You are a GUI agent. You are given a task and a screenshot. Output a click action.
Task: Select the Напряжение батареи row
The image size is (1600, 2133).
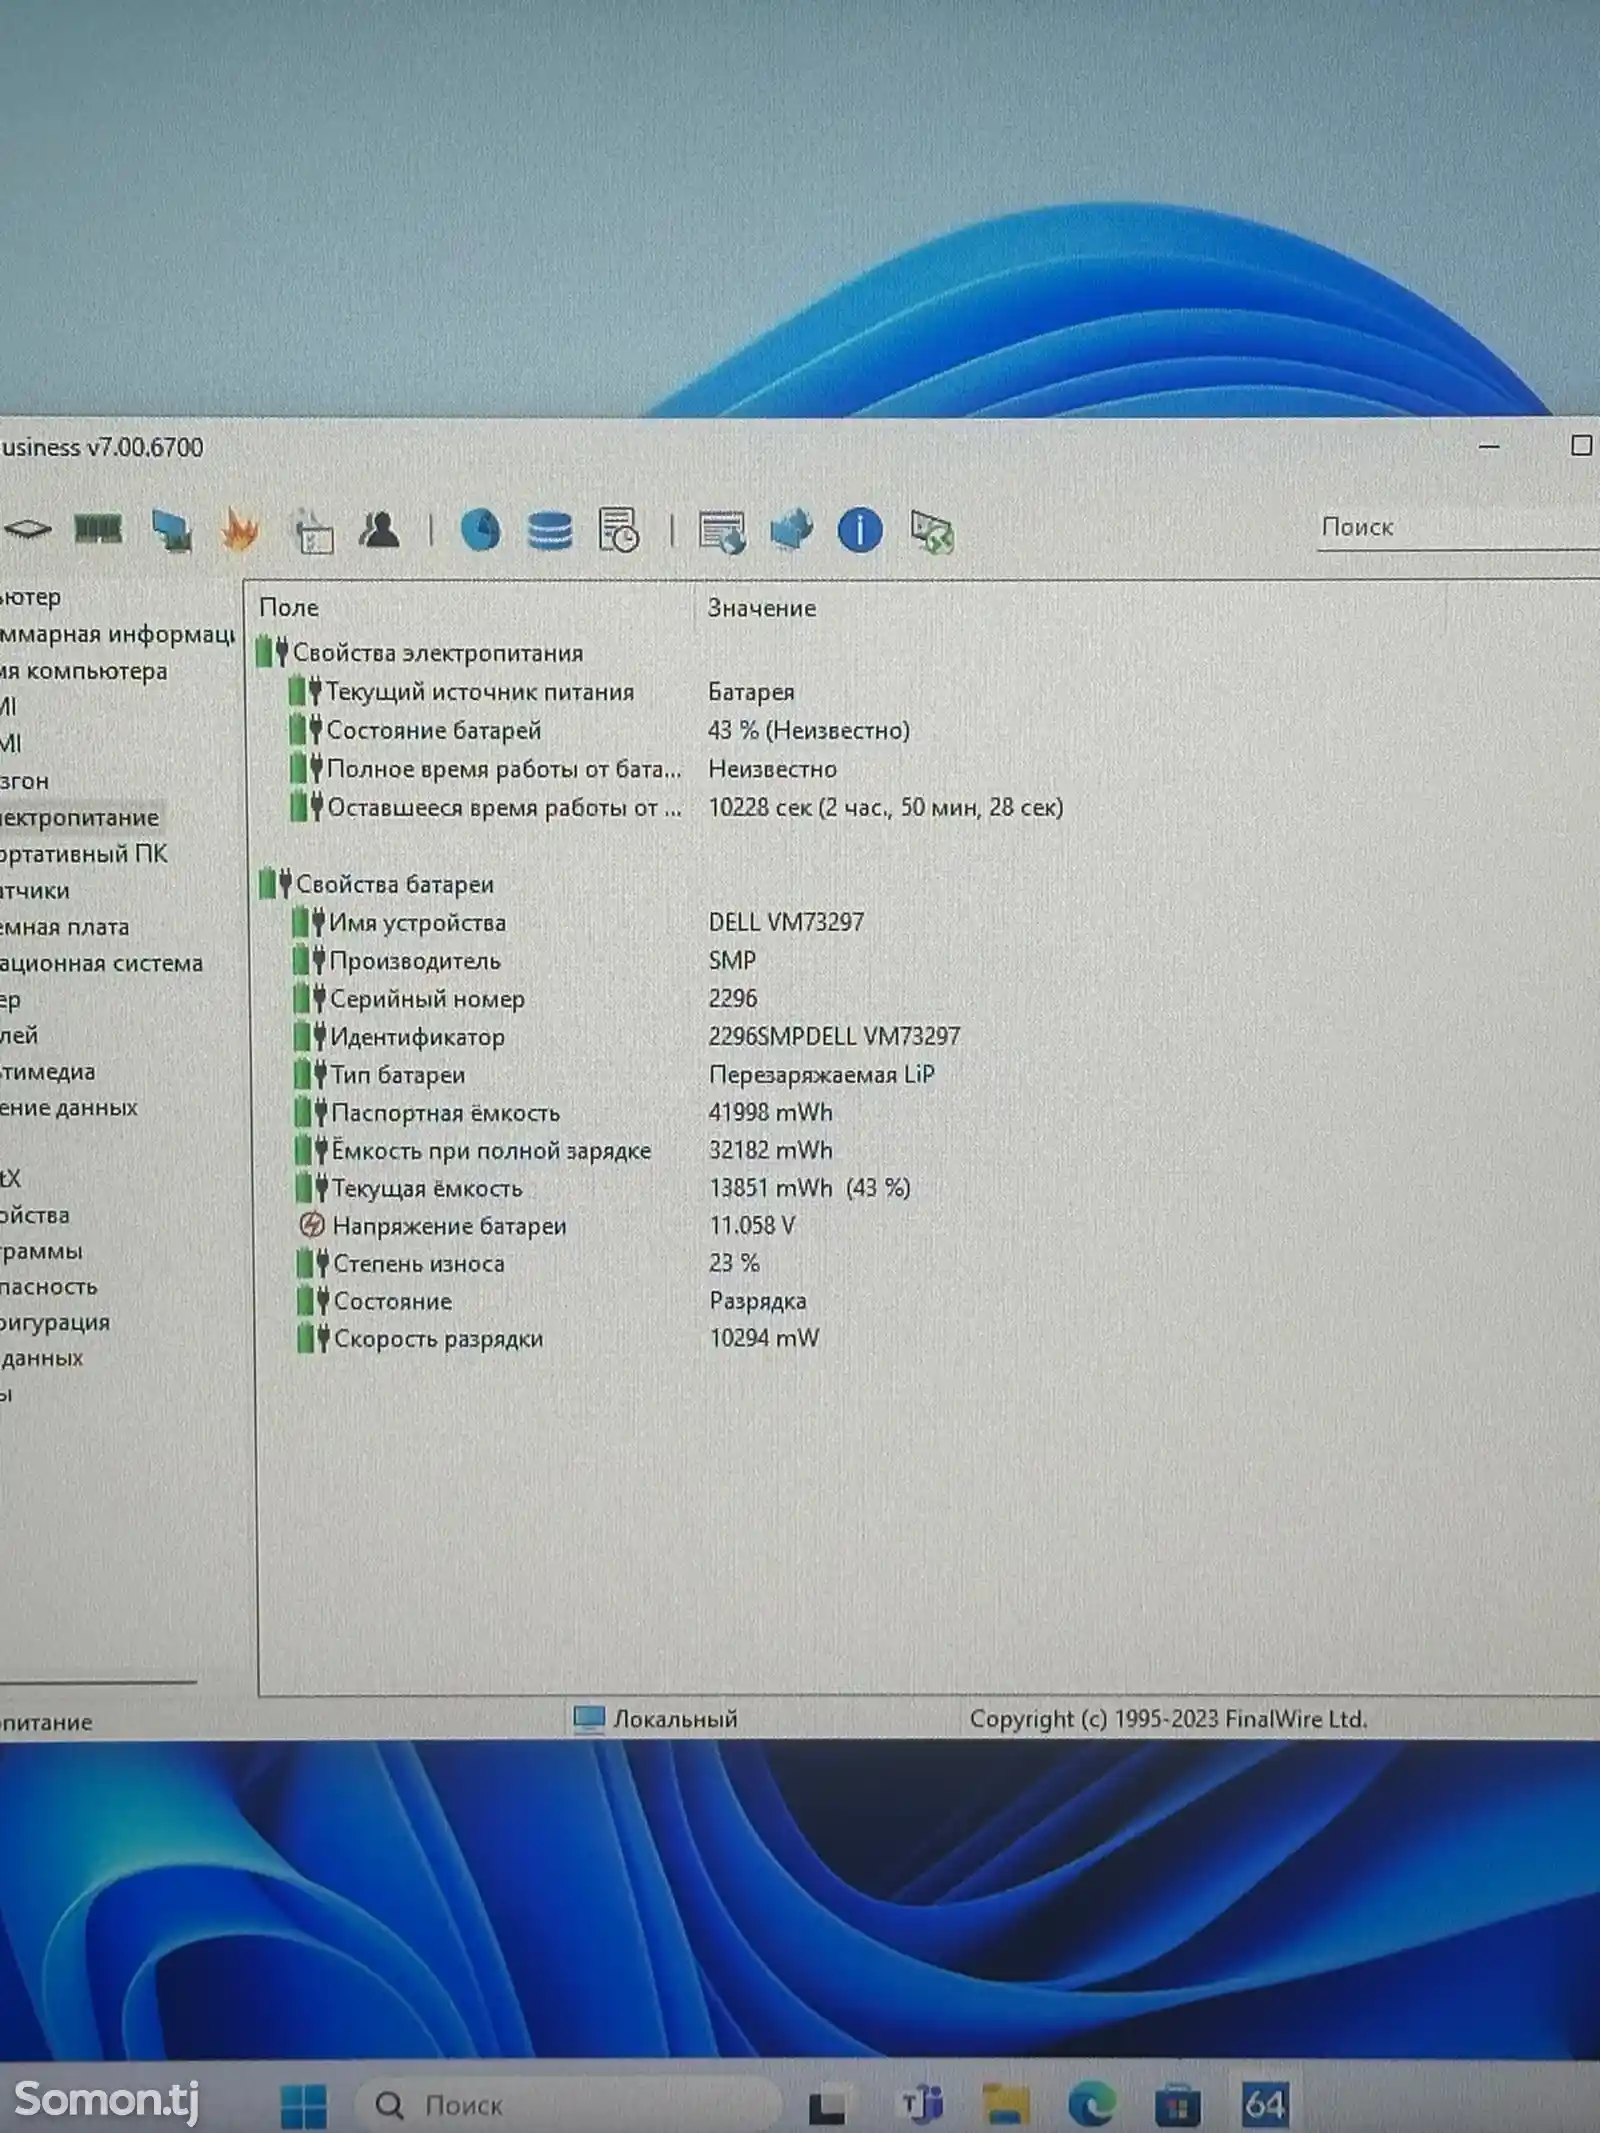pyautogui.click(x=548, y=1225)
